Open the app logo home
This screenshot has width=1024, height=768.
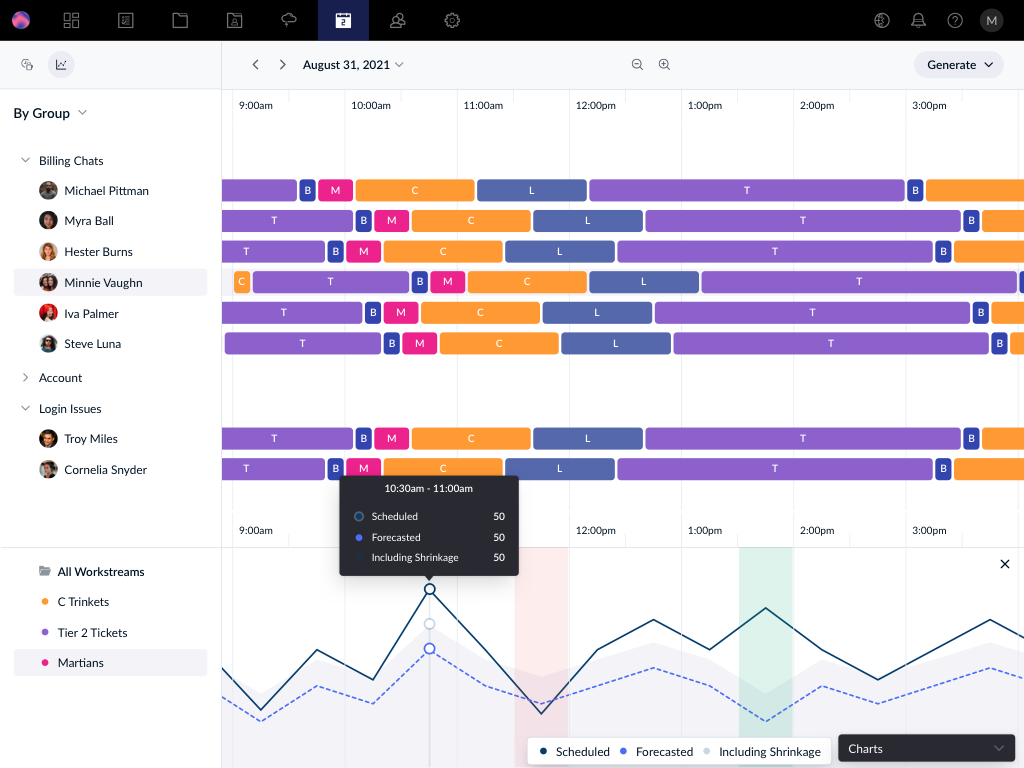[21, 20]
